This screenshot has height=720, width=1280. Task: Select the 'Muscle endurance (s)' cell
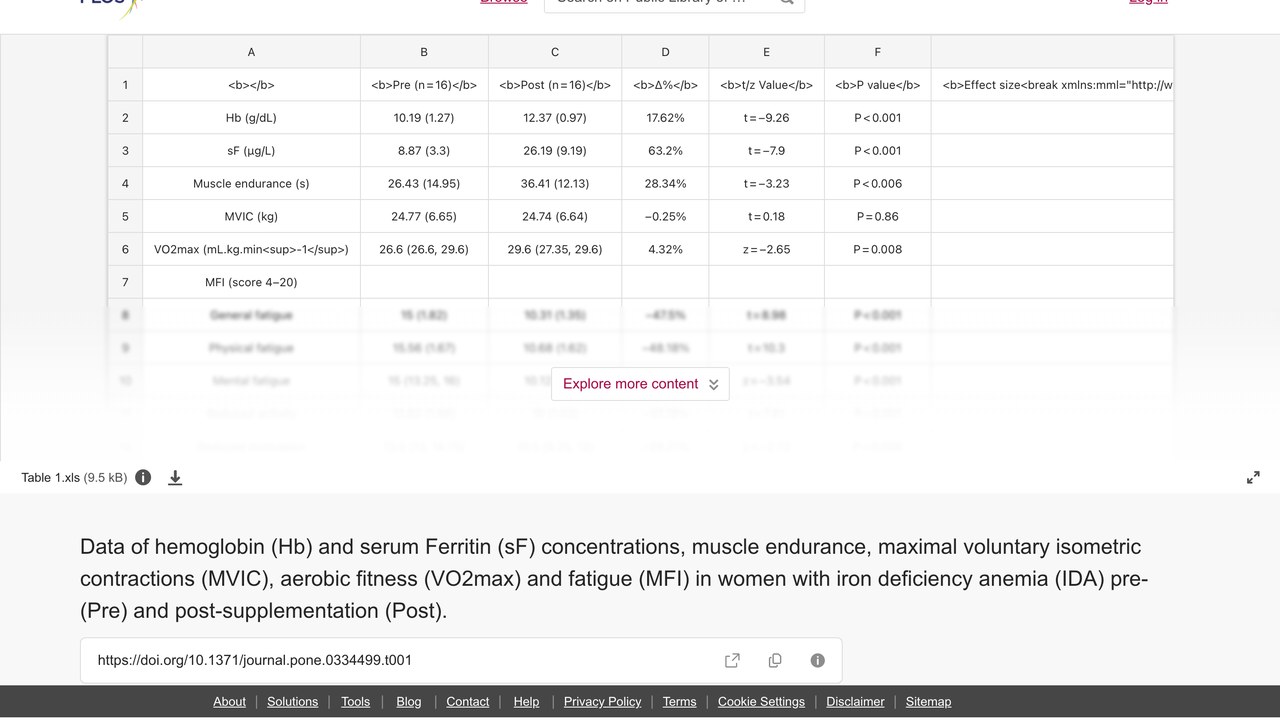pyautogui.click(x=251, y=184)
